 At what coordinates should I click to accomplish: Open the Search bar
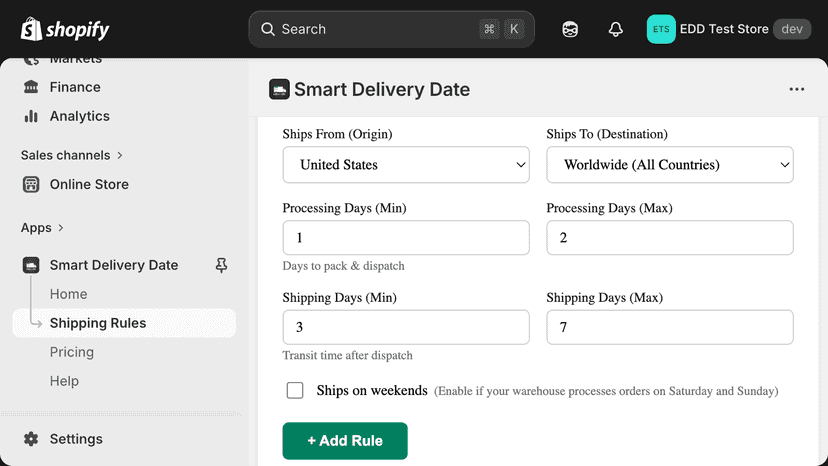pyautogui.click(x=391, y=29)
